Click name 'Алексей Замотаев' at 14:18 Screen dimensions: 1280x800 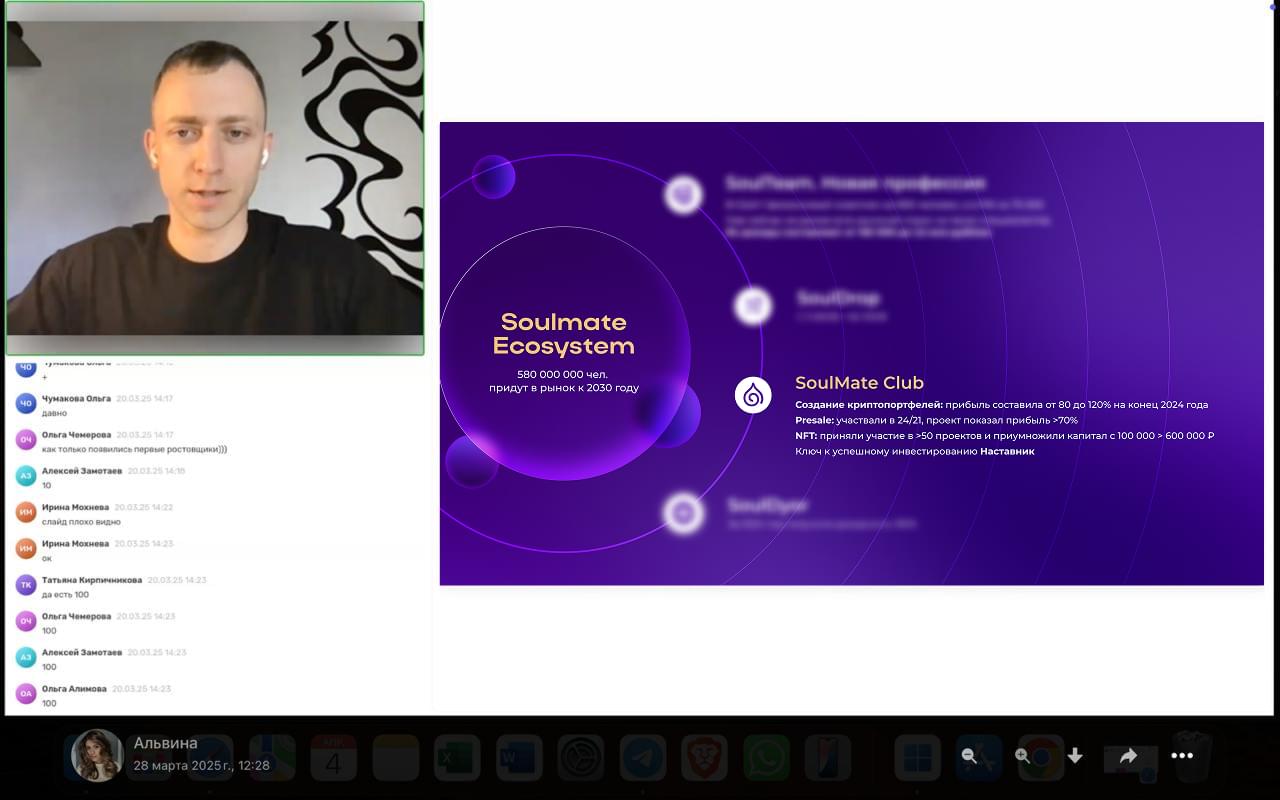(x=82, y=470)
